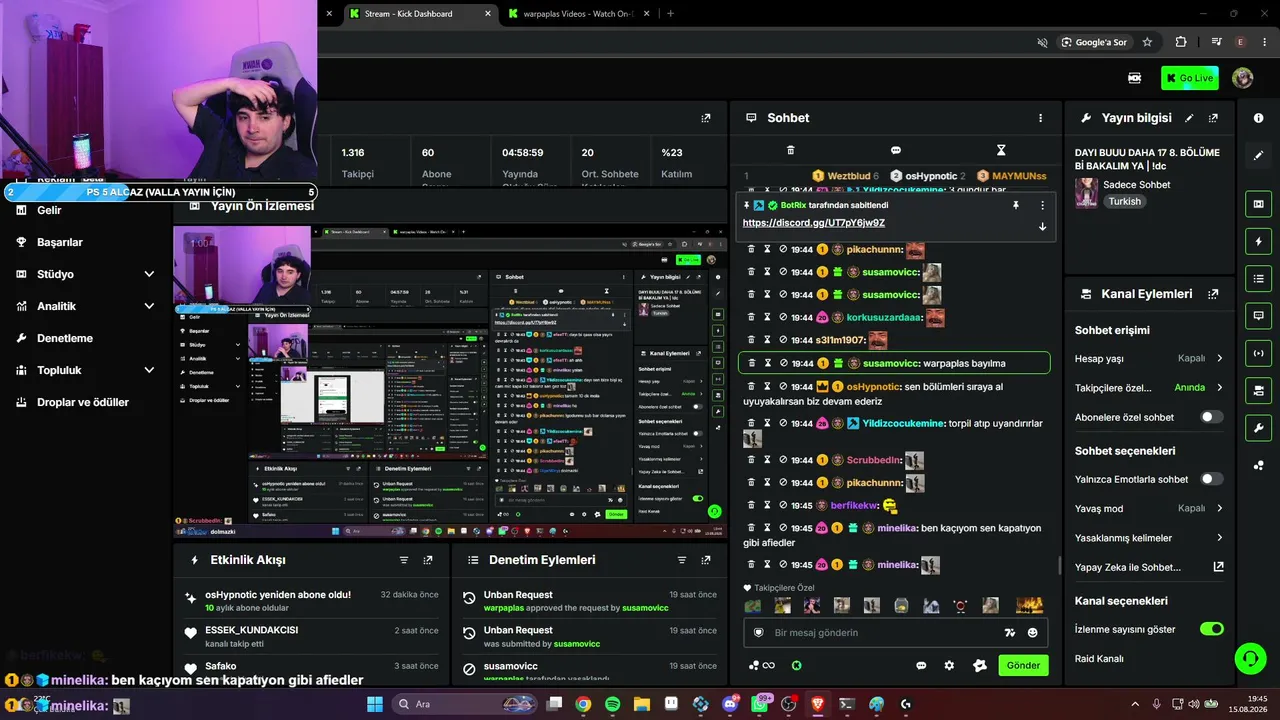1280x720 pixels.
Task: Toggle the broadcast signal widget in the right rail
Action: coord(1258,352)
